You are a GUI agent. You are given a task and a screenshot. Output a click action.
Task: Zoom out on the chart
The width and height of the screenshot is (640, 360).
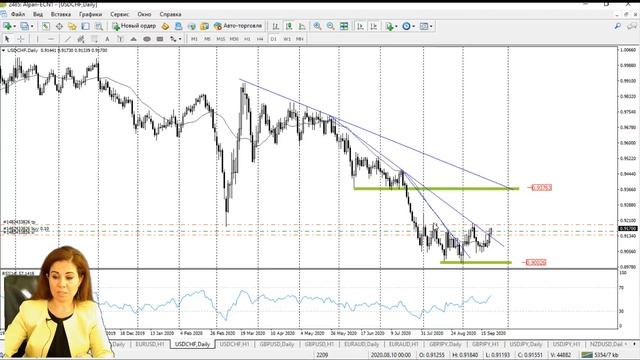point(330,26)
